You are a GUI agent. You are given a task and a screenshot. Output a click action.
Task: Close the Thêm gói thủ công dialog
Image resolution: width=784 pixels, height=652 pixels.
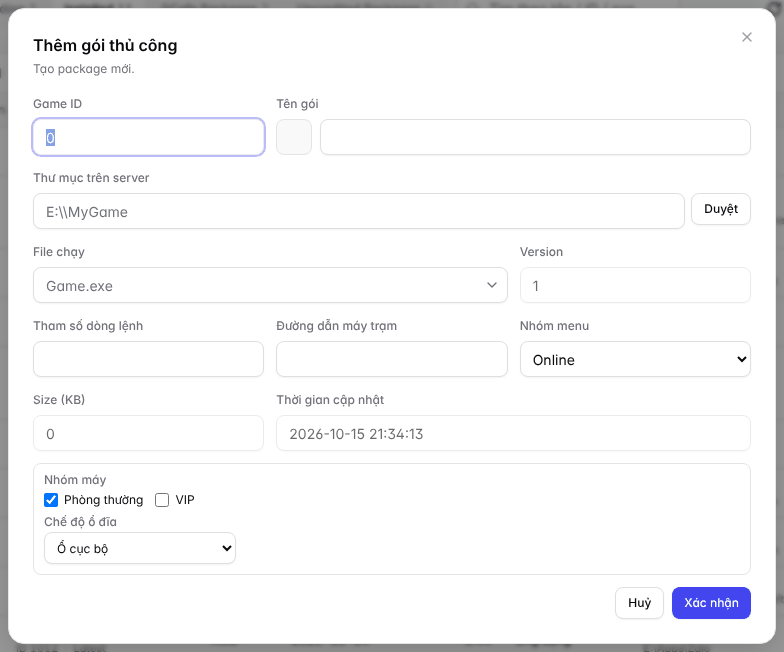(x=746, y=37)
